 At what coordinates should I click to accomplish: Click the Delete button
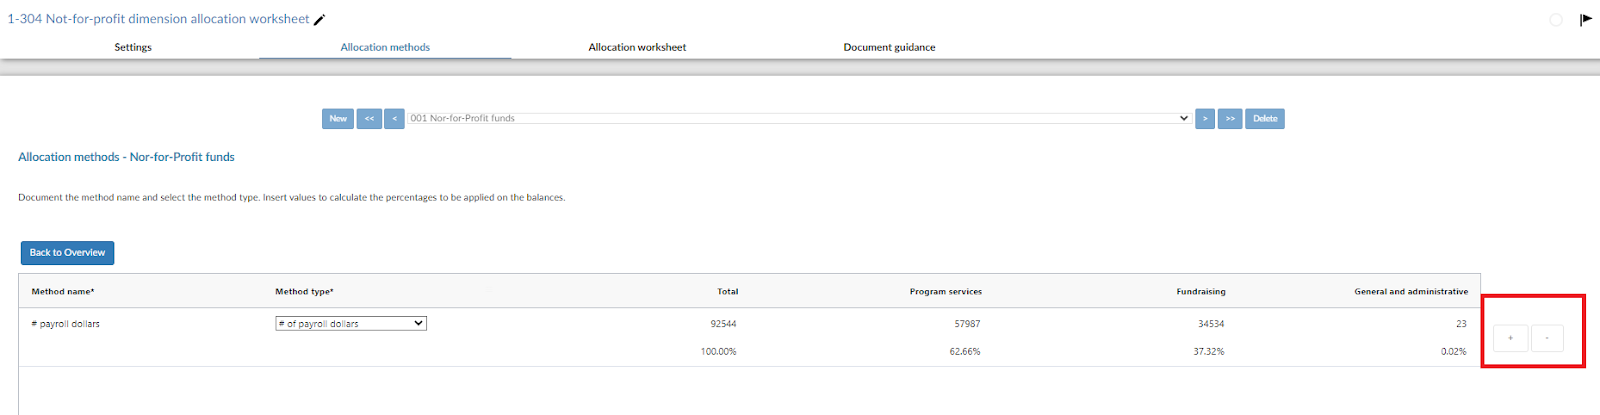[1265, 119]
